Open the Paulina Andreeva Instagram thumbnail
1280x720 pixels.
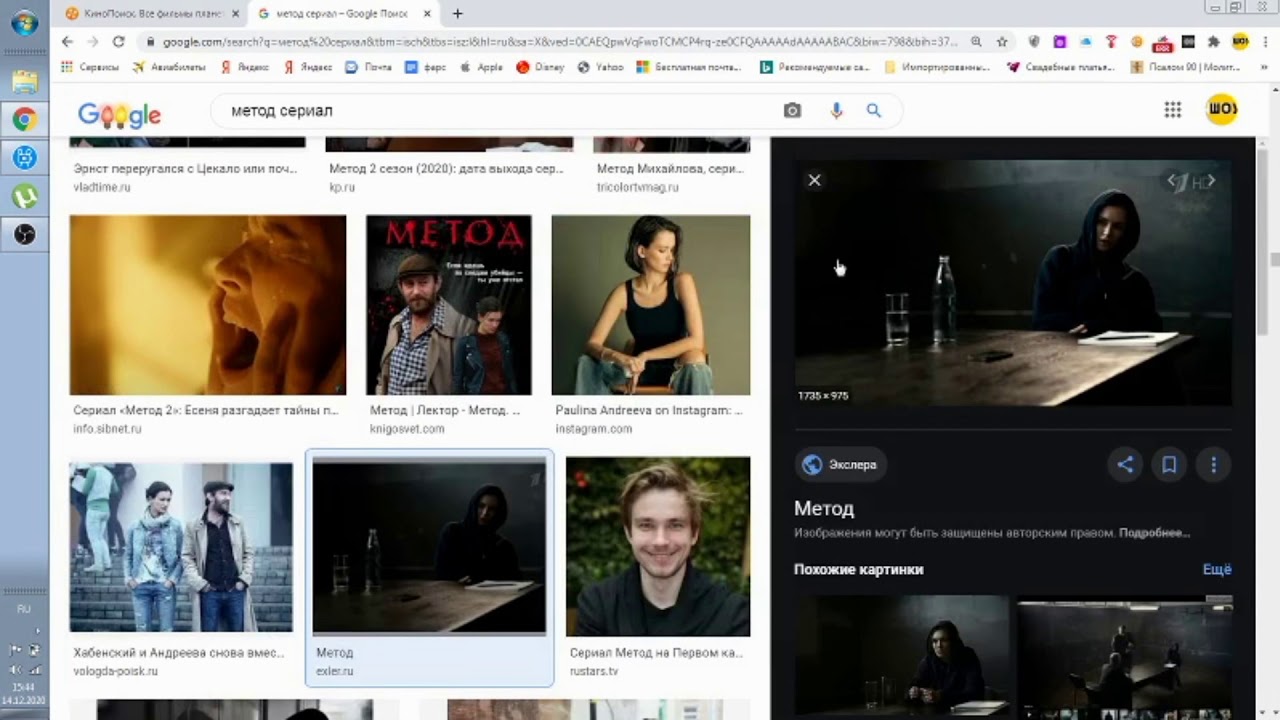pyautogui.click(x=651, y=305)
